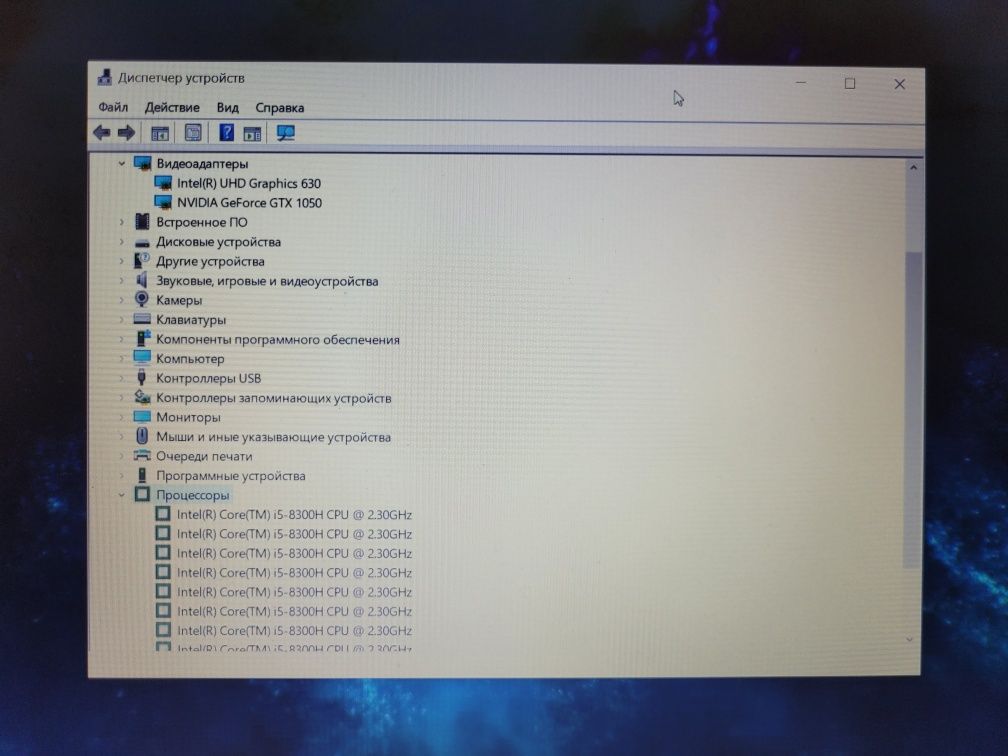Screen dimensions: 1008x756
Task: Click the speaker icon beside Звуковые, игровые и видеоустройства
Action: click(142, 280)
